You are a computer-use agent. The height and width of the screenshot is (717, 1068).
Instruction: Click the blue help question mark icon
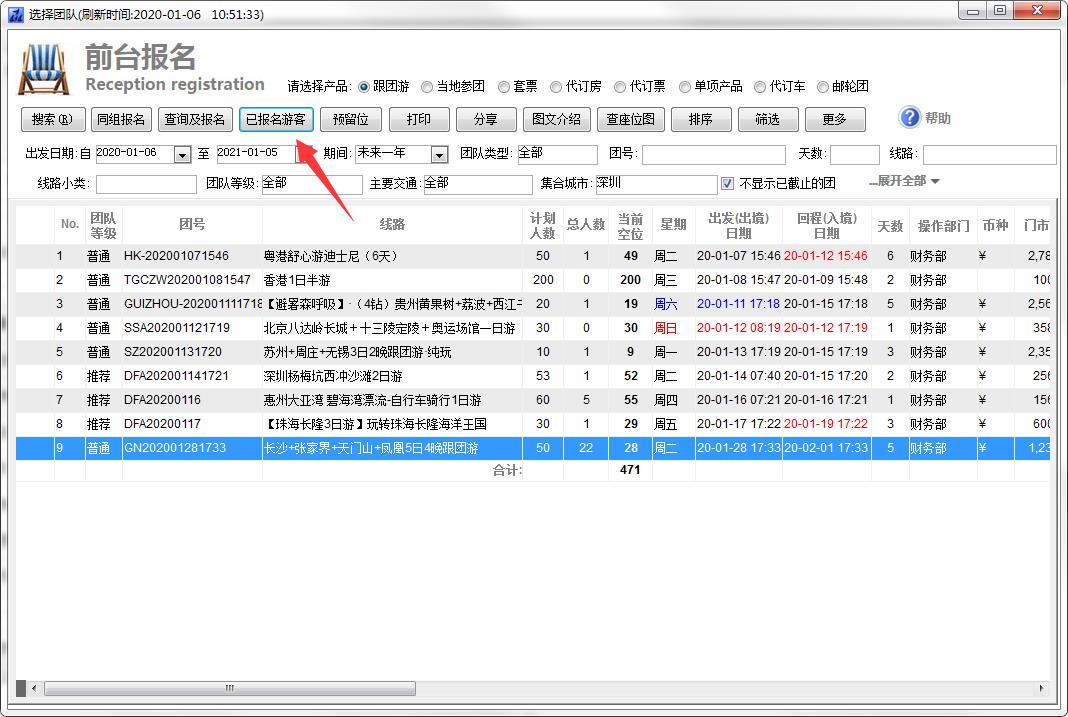point(909,118)
